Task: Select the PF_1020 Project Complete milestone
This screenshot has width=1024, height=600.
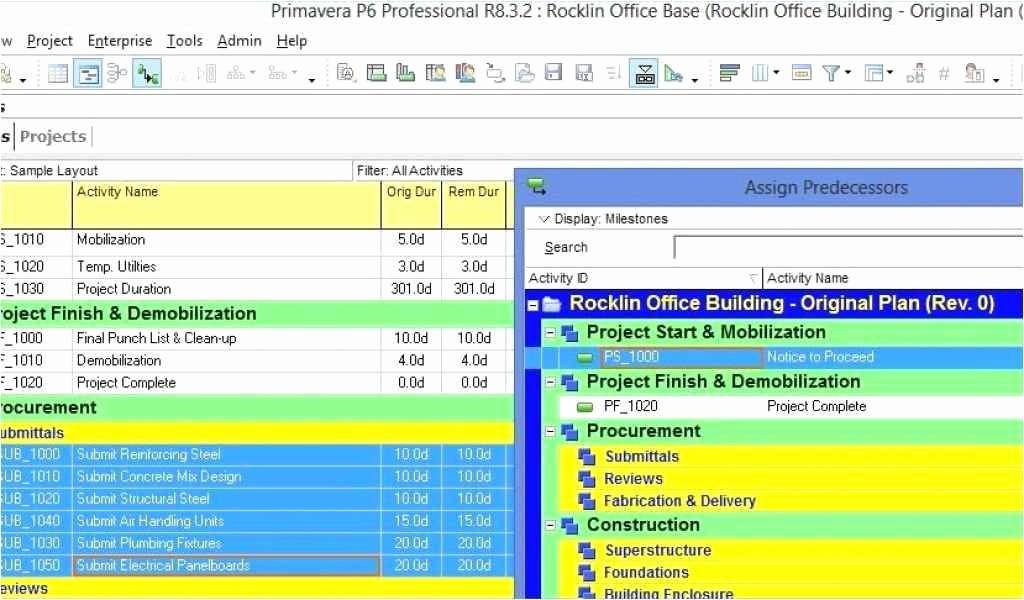Action: point(630,406)
